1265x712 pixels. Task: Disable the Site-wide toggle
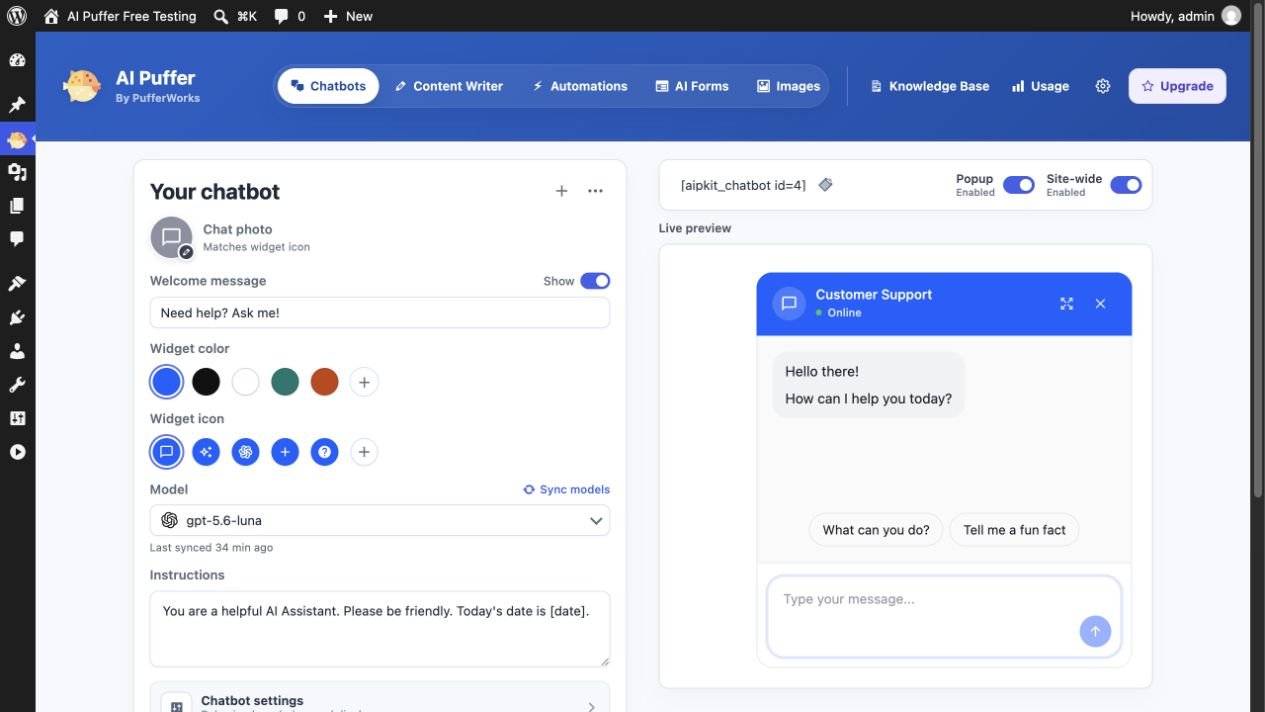(x=1126, y=185)
